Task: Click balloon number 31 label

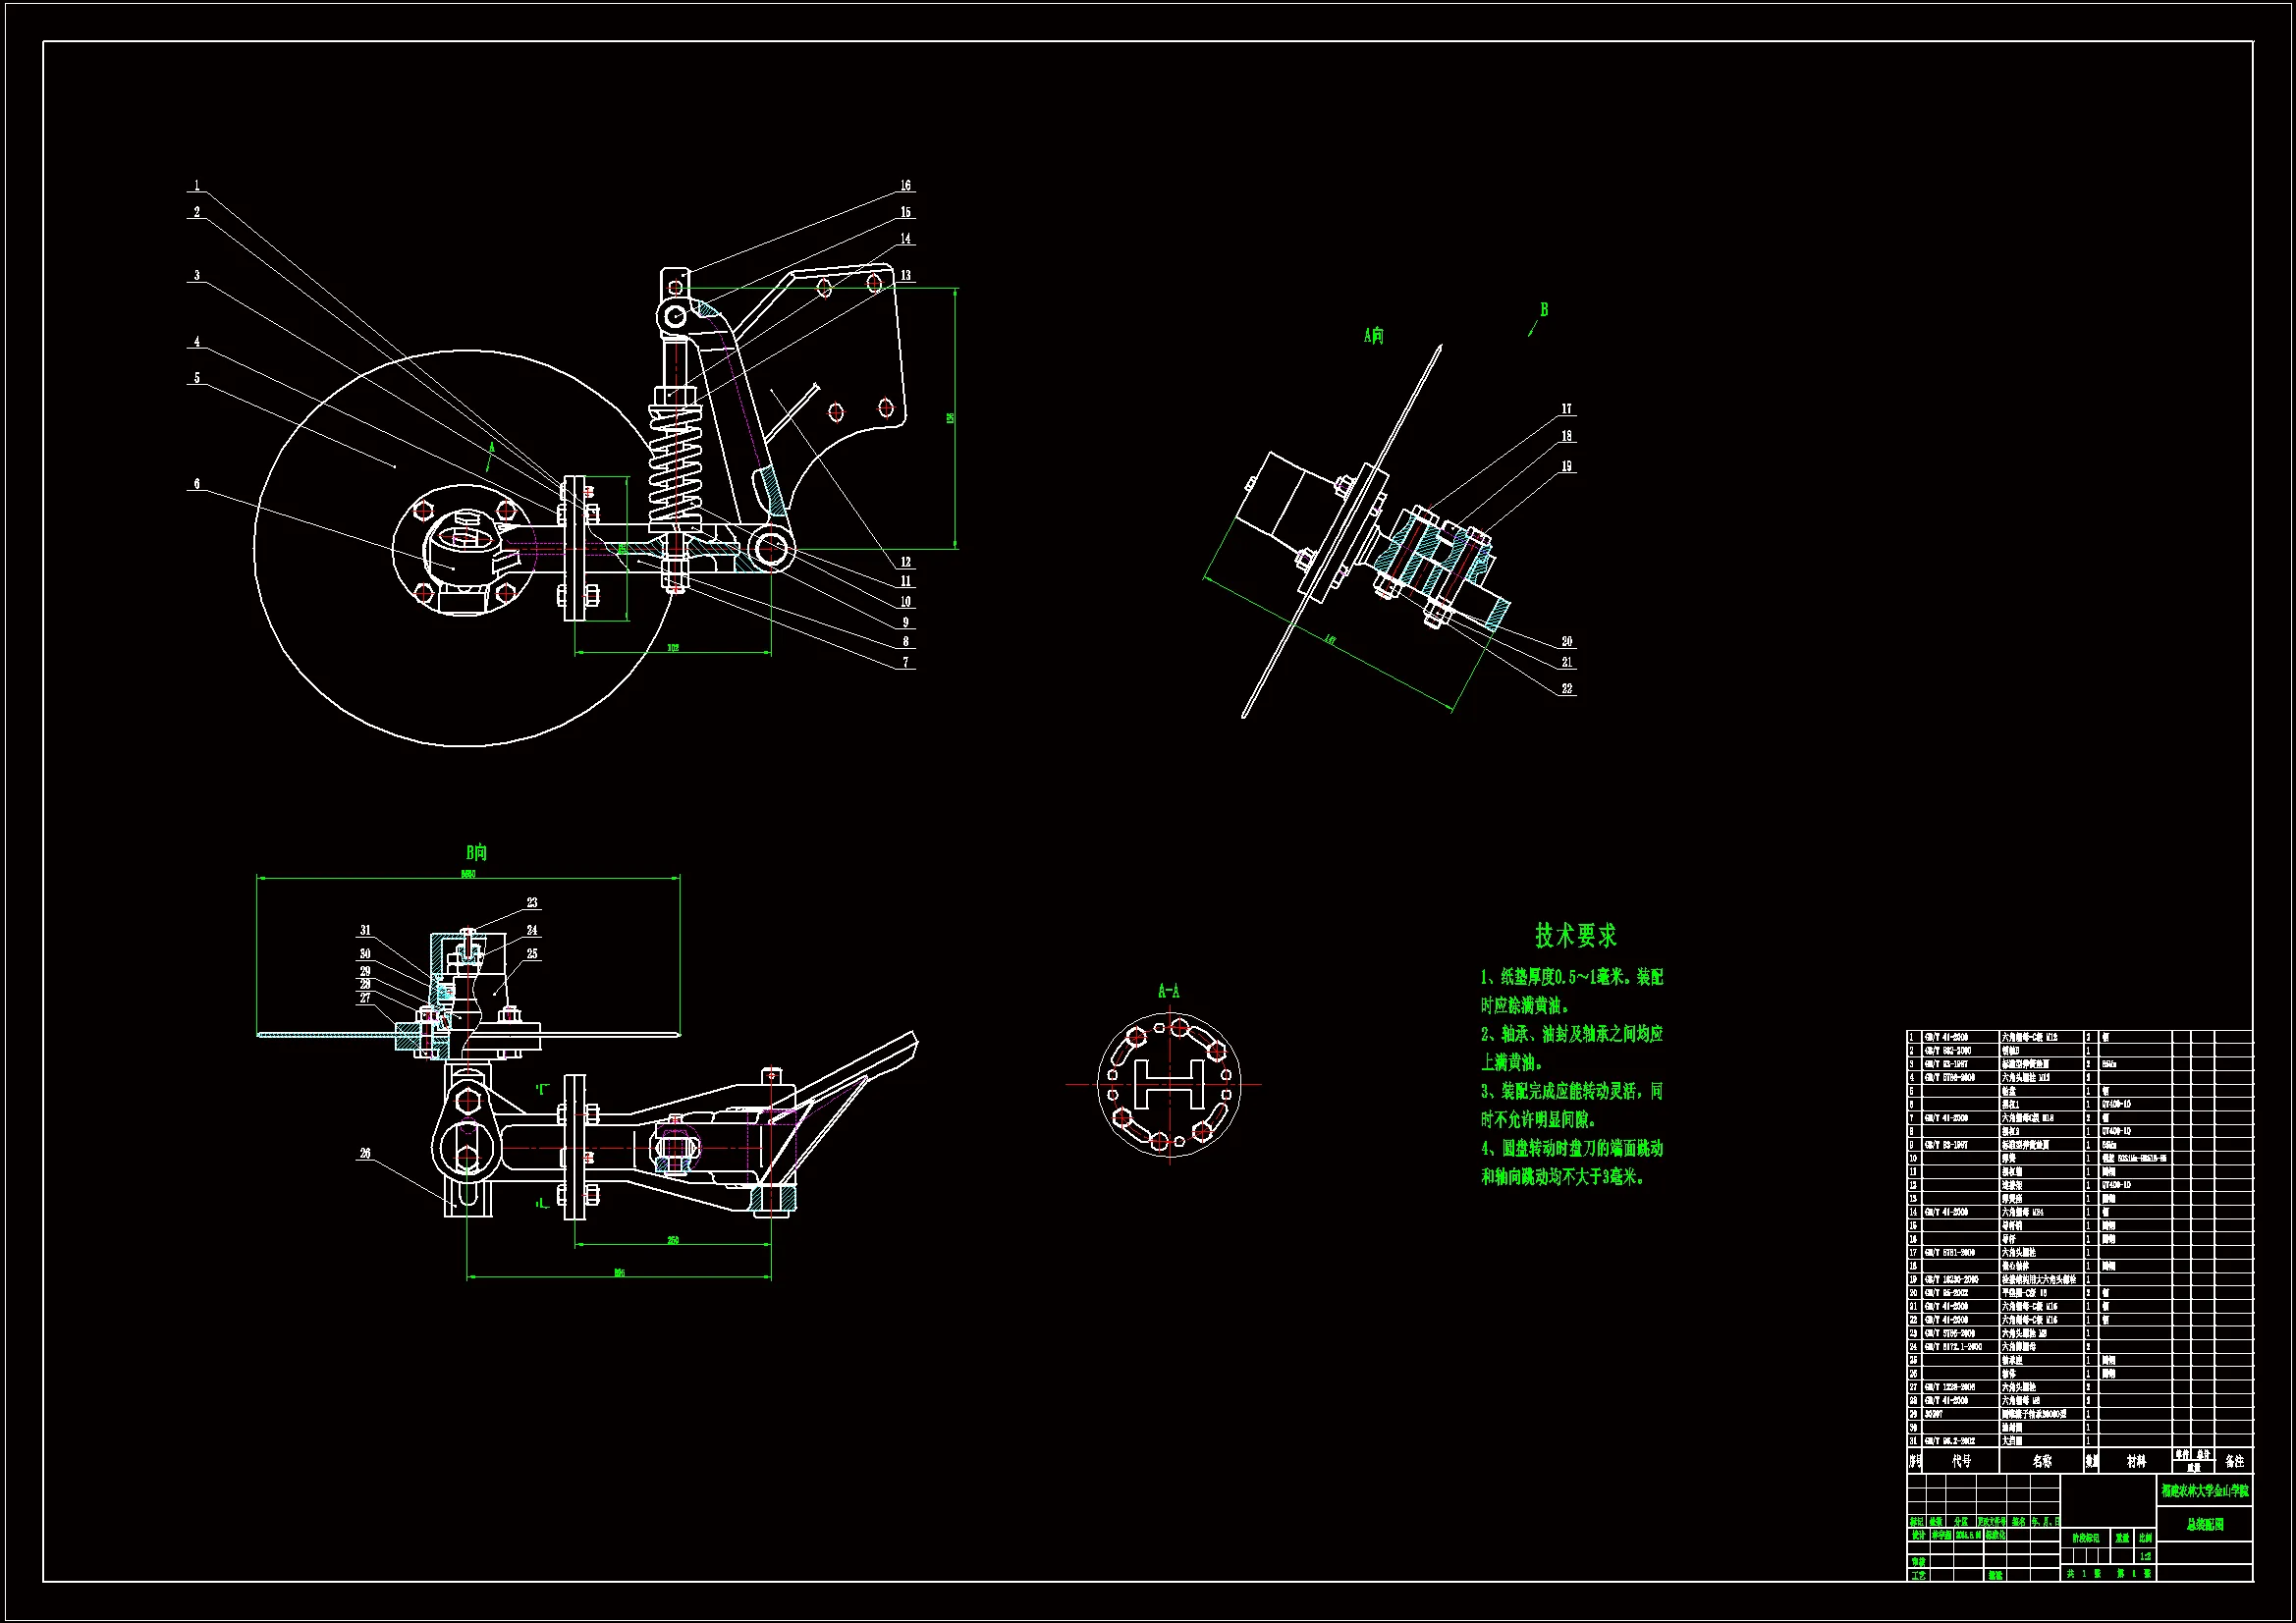Action: (365, 930)
